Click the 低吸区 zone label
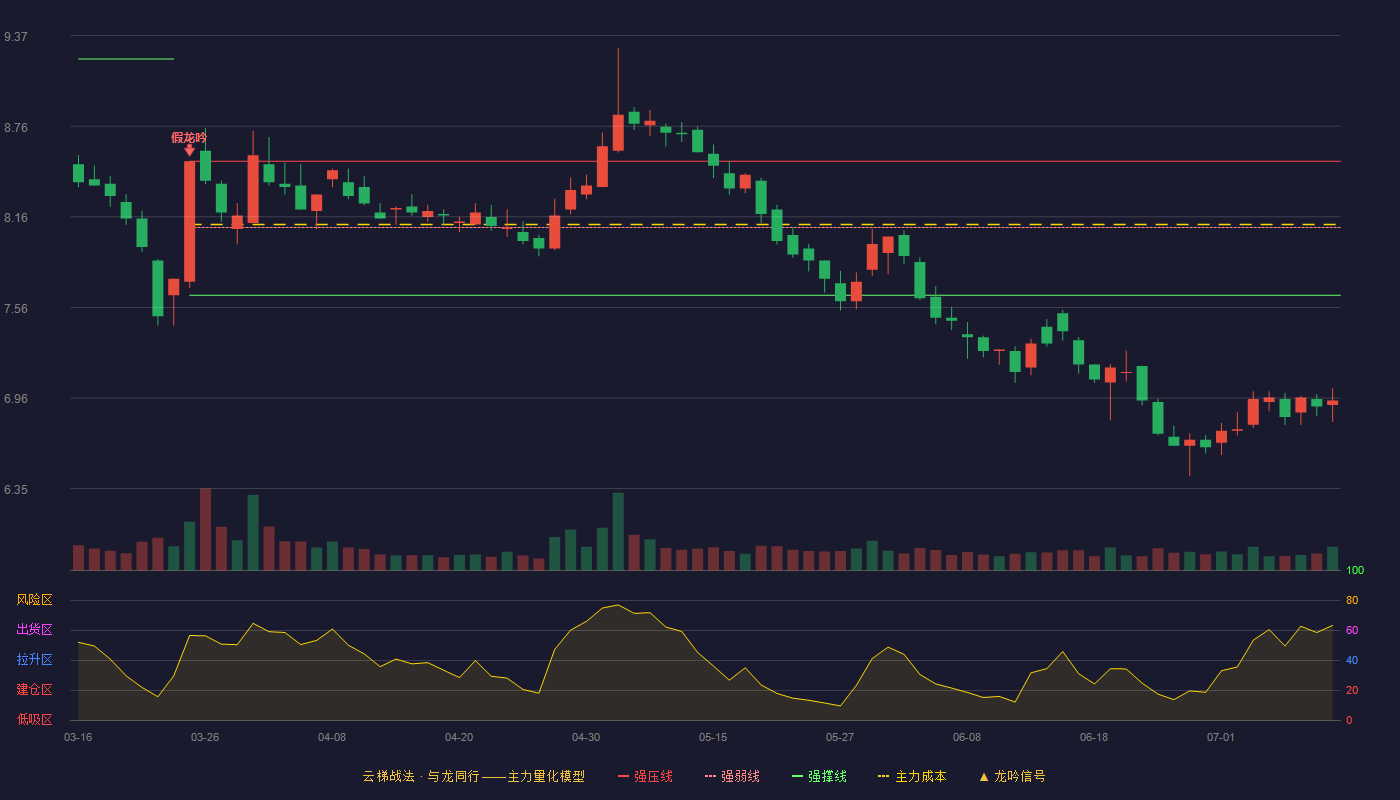Image resolution: width=1400 pixels, height=800 pixels. (x=34, y=719)
